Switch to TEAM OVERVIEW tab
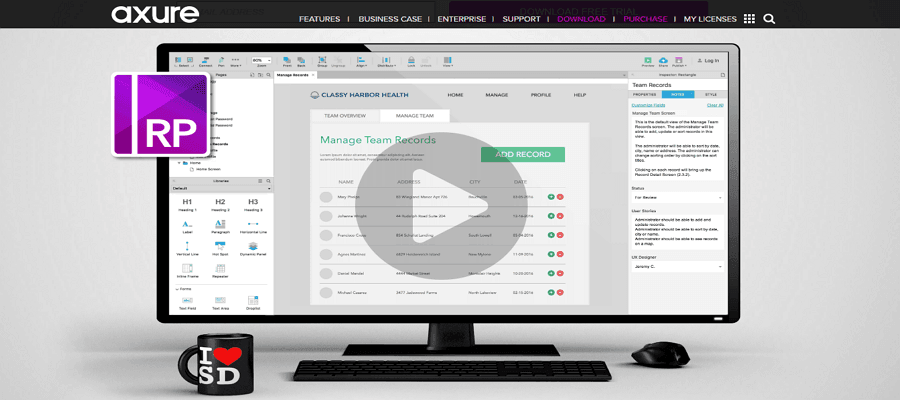Screen dimensions: 900x400 pyautogui.click(x=345, y=115)
